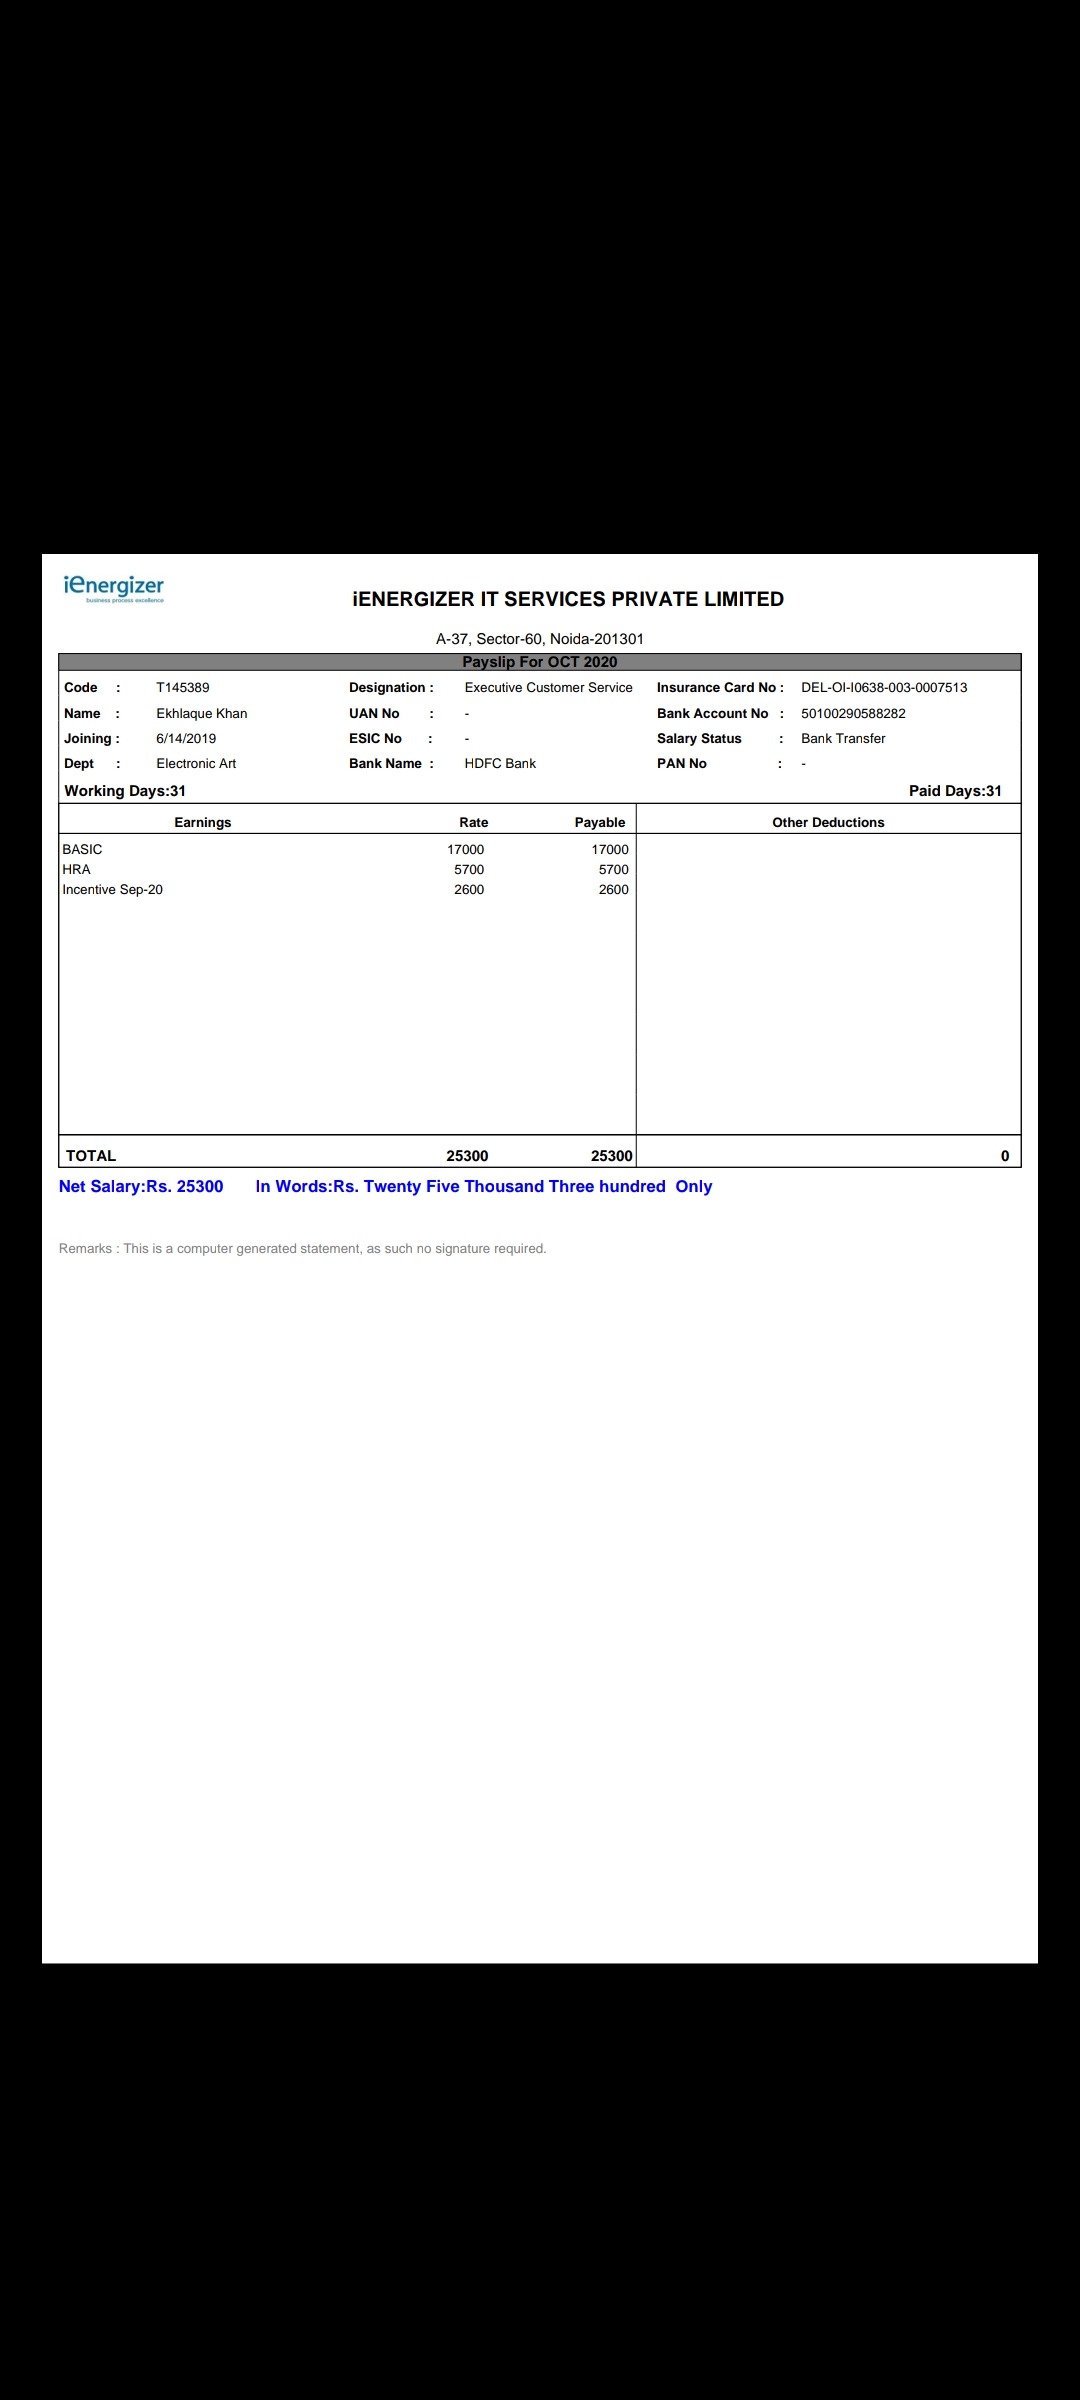Click the Paid Days:31 text
The image size is (1080, 2400).
[x=955, y=791]
